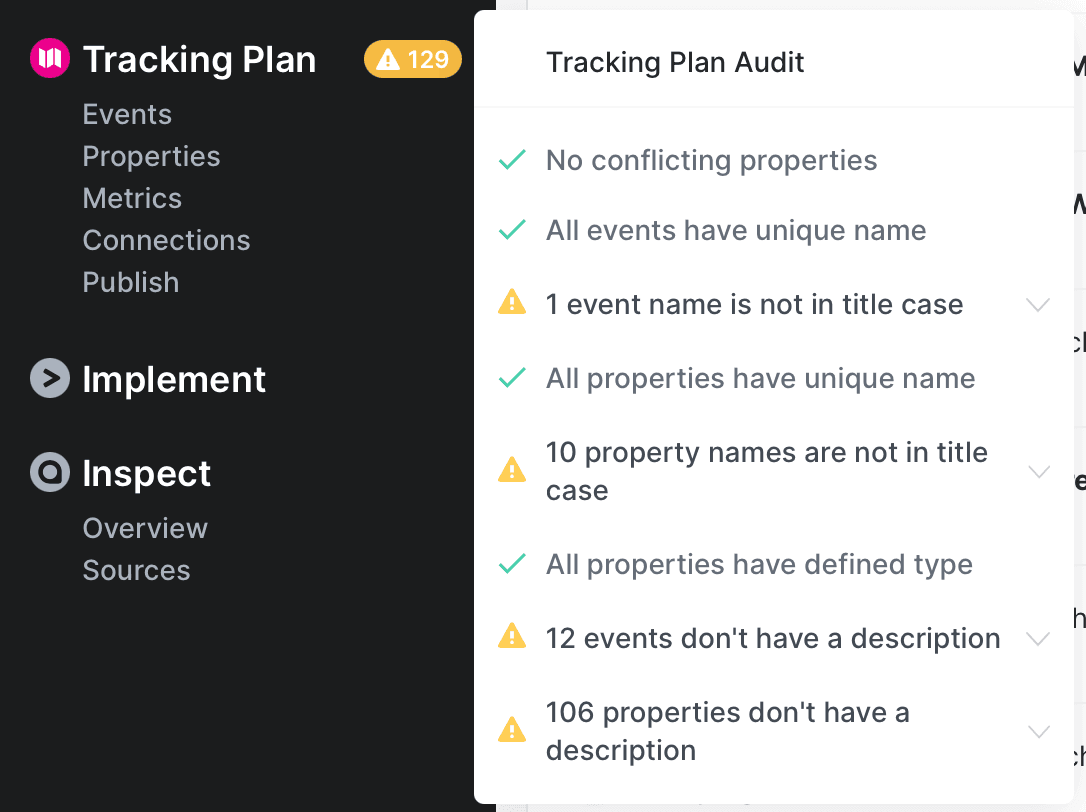Expand the event name not in title case item
1086x812 pixels.
[x=1038, y=304]
